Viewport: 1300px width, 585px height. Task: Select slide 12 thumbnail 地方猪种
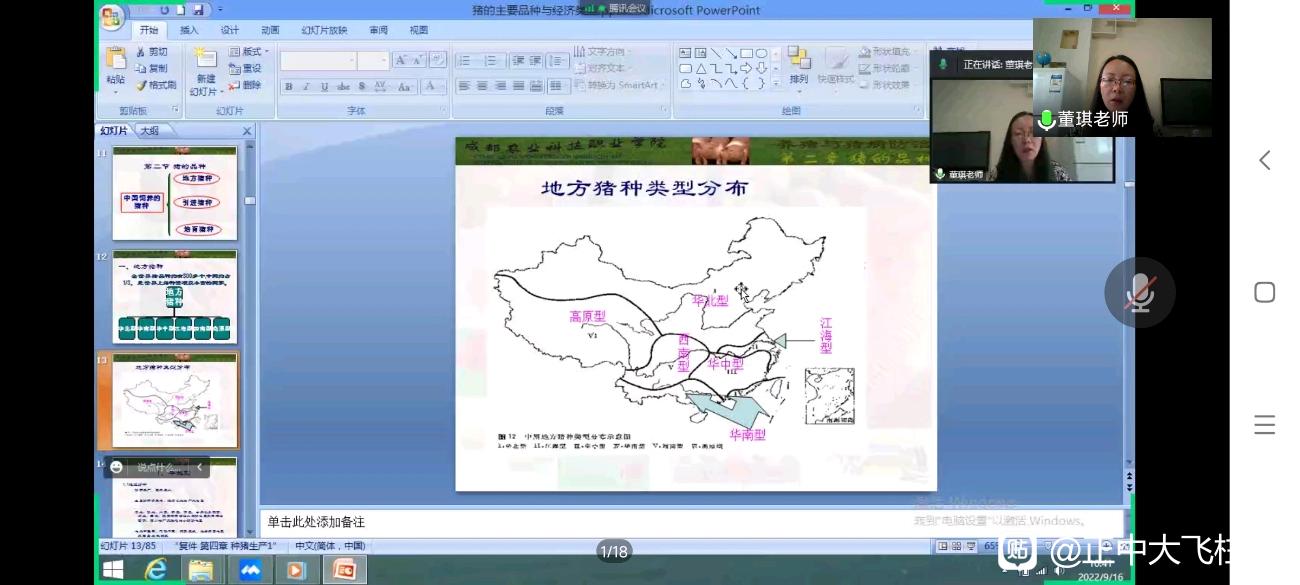pyautogui.click(x=174, y=297)
